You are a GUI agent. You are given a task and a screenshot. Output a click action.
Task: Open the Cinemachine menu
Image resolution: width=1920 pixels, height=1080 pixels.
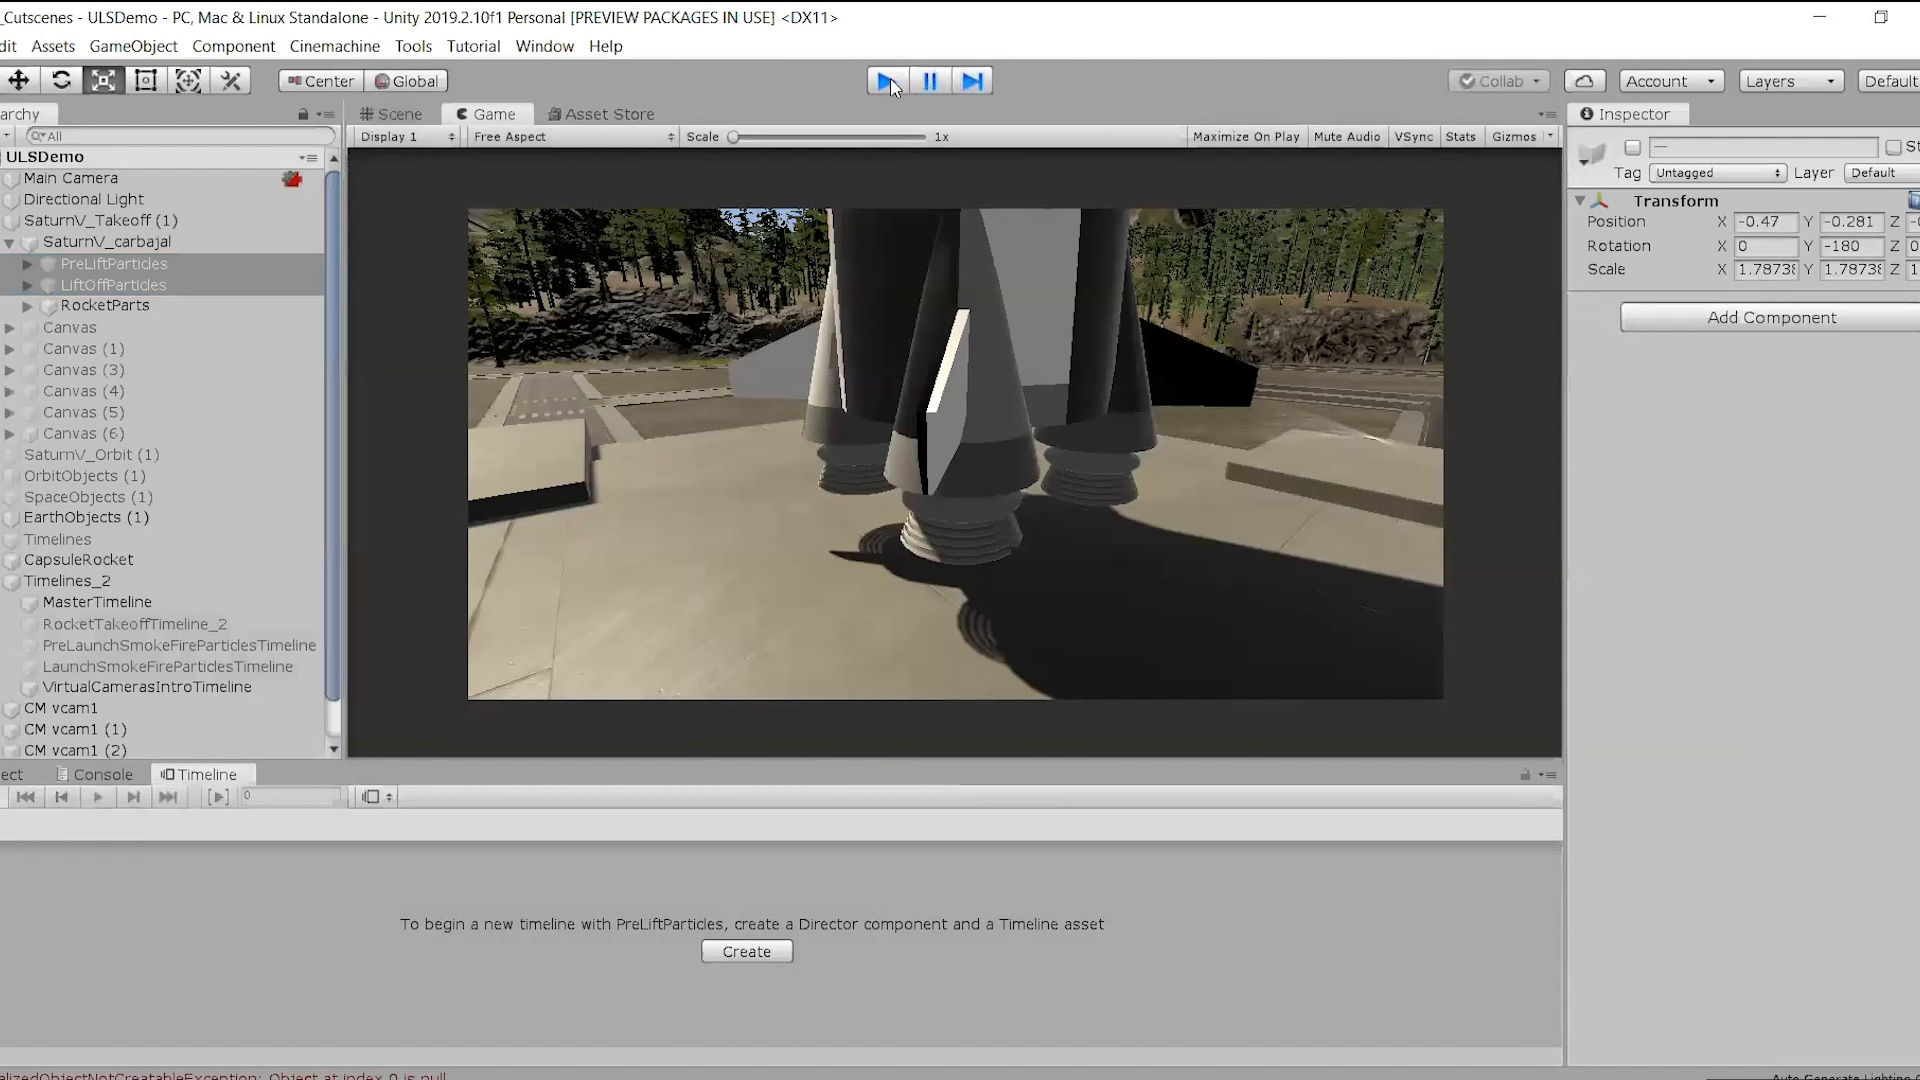point(334,46)
